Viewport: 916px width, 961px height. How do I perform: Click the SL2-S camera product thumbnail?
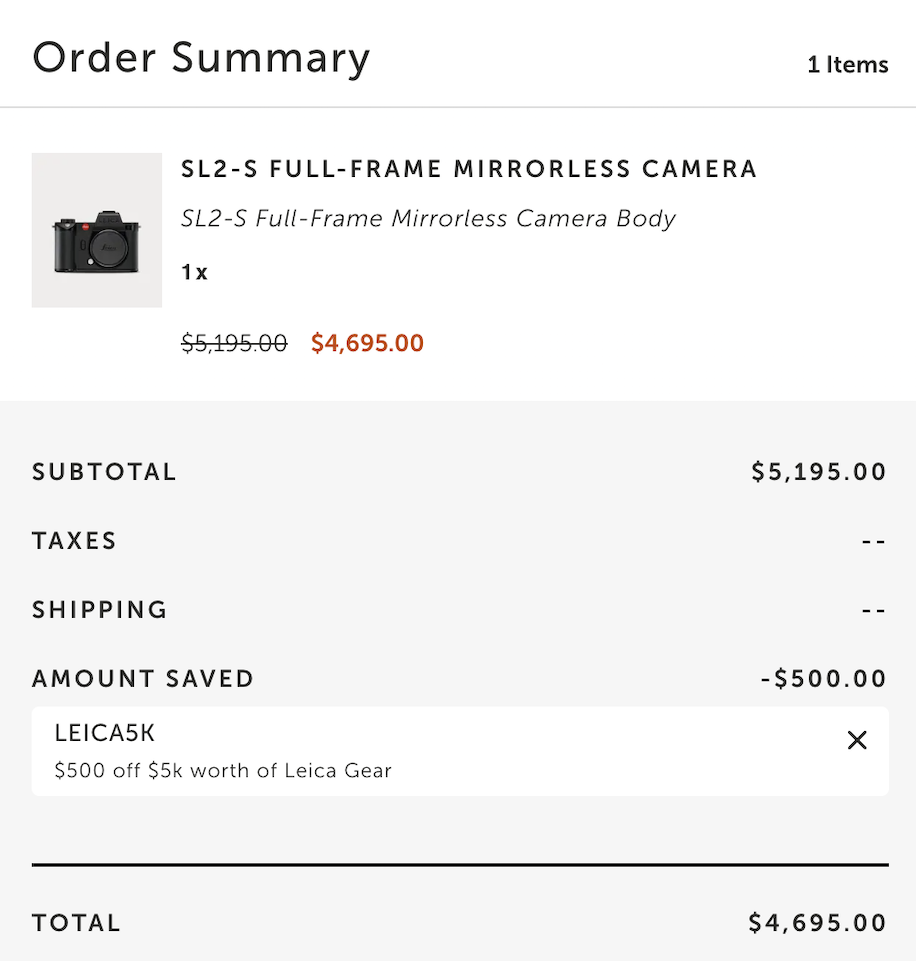pyautogui.click(x=96, y=230)
